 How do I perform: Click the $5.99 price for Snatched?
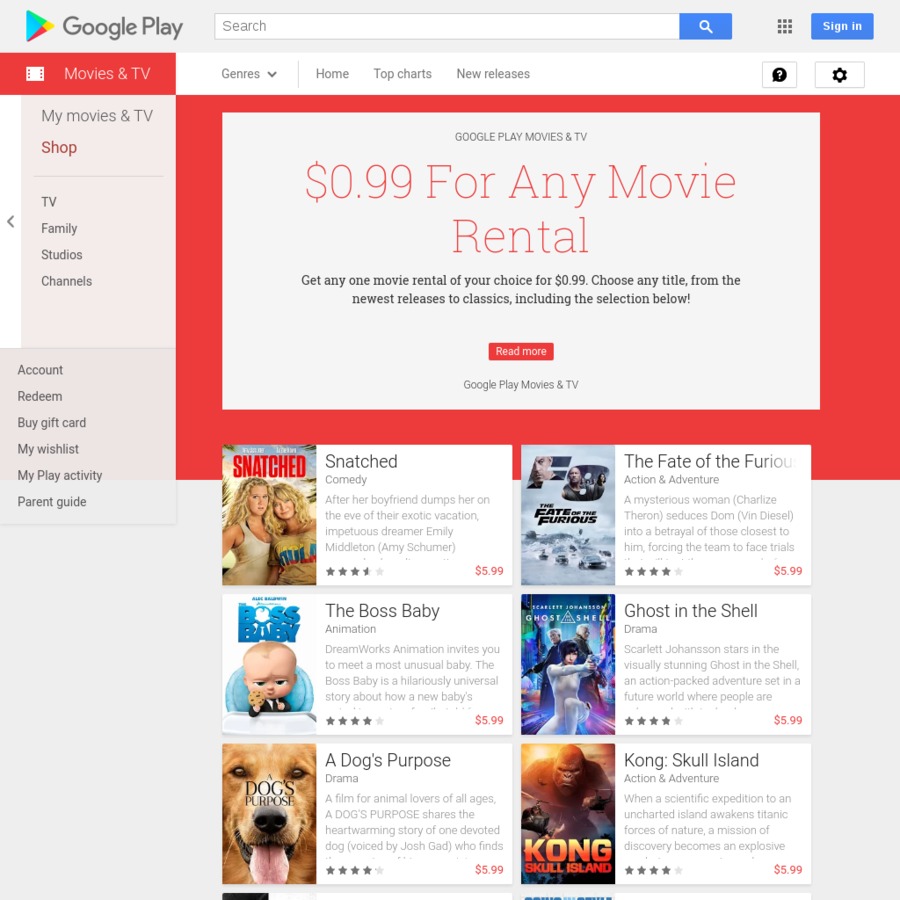point(489,571)
